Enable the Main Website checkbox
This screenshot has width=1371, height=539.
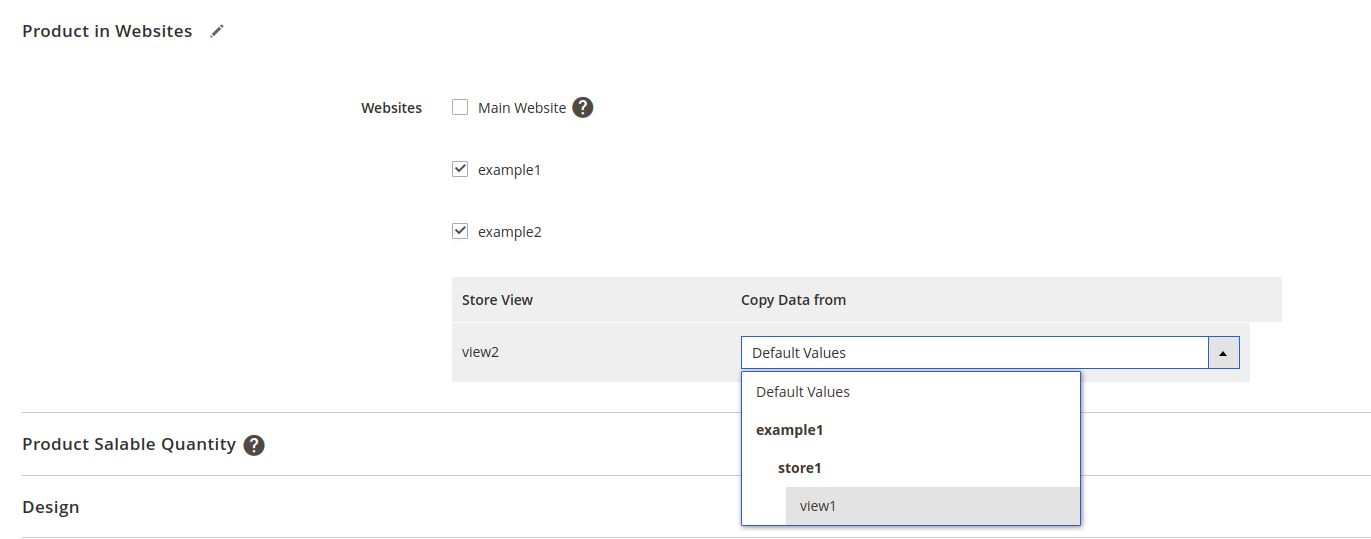point(460,108)
